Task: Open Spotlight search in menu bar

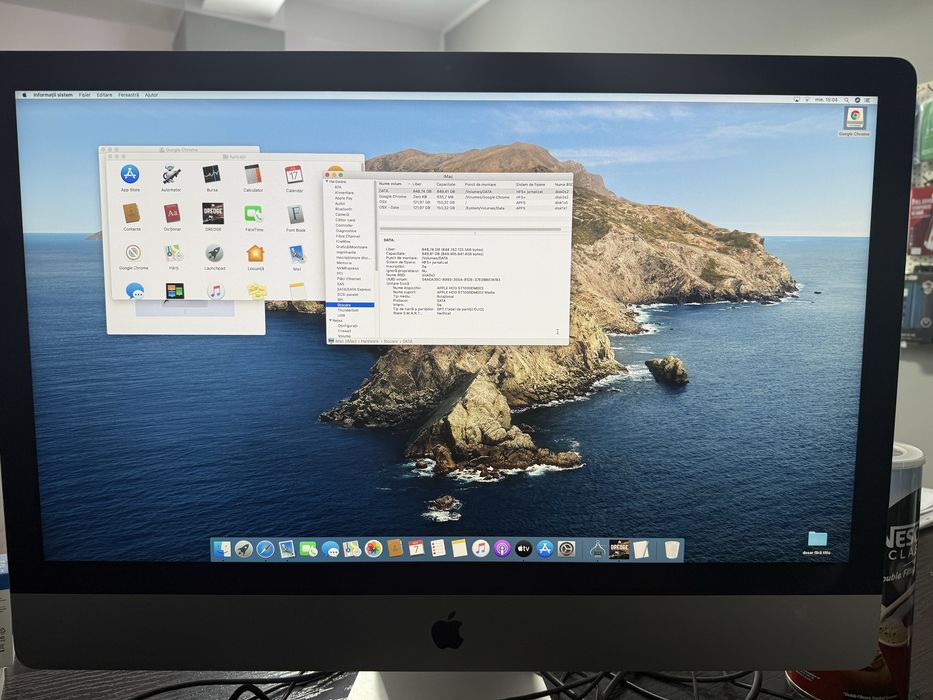Action: (x=846, y=100)
